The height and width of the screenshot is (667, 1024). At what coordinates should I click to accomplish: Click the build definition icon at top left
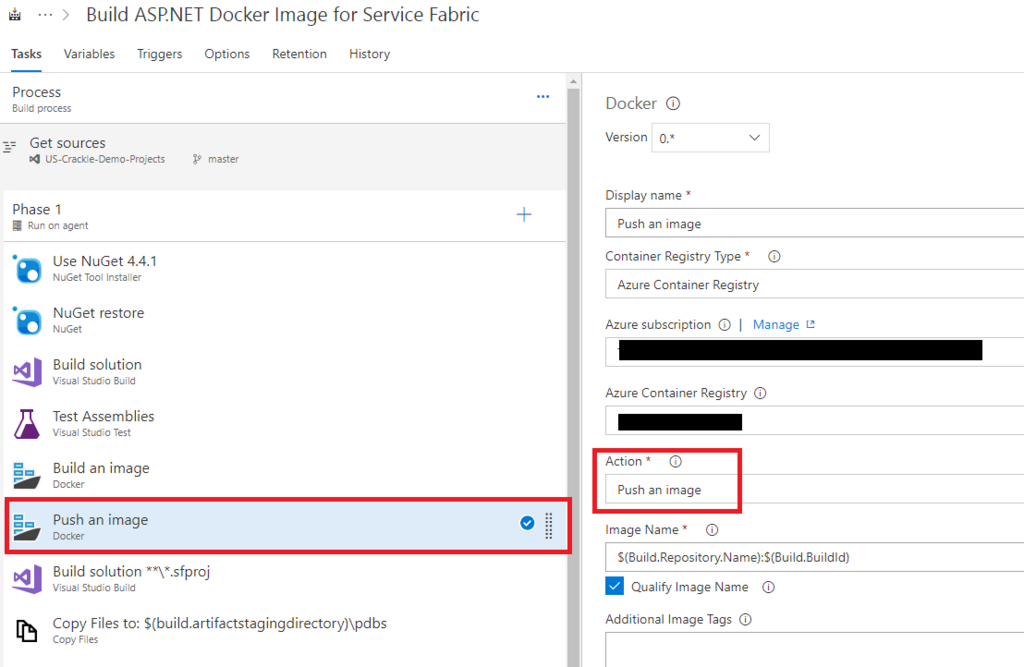coord(14,14)
